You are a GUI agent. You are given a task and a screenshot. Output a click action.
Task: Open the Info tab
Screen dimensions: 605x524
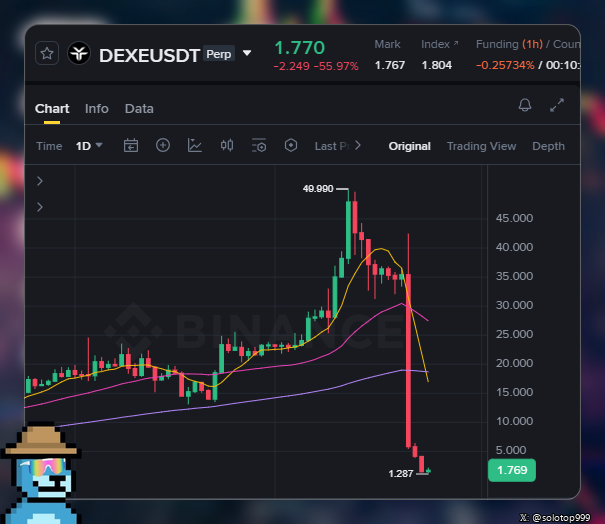(97, 109)
